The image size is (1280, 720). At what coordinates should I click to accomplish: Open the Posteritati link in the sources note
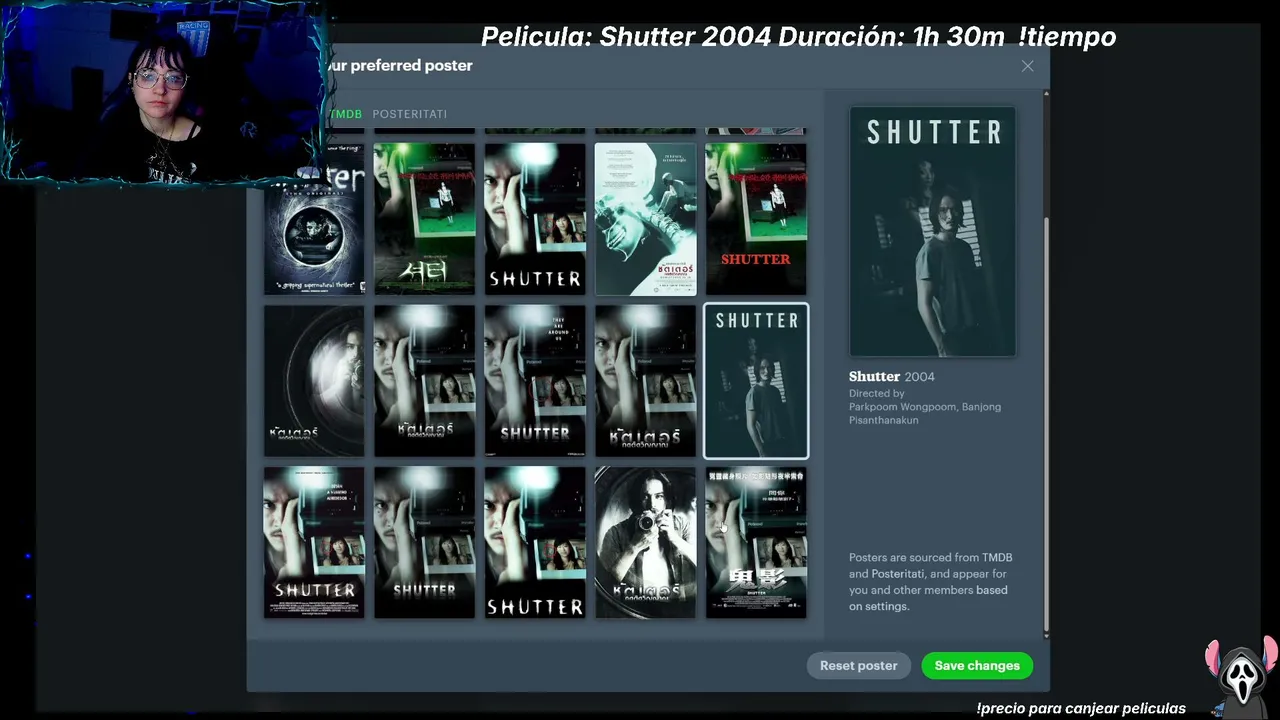pyautogui.click(x=898, y=574)
